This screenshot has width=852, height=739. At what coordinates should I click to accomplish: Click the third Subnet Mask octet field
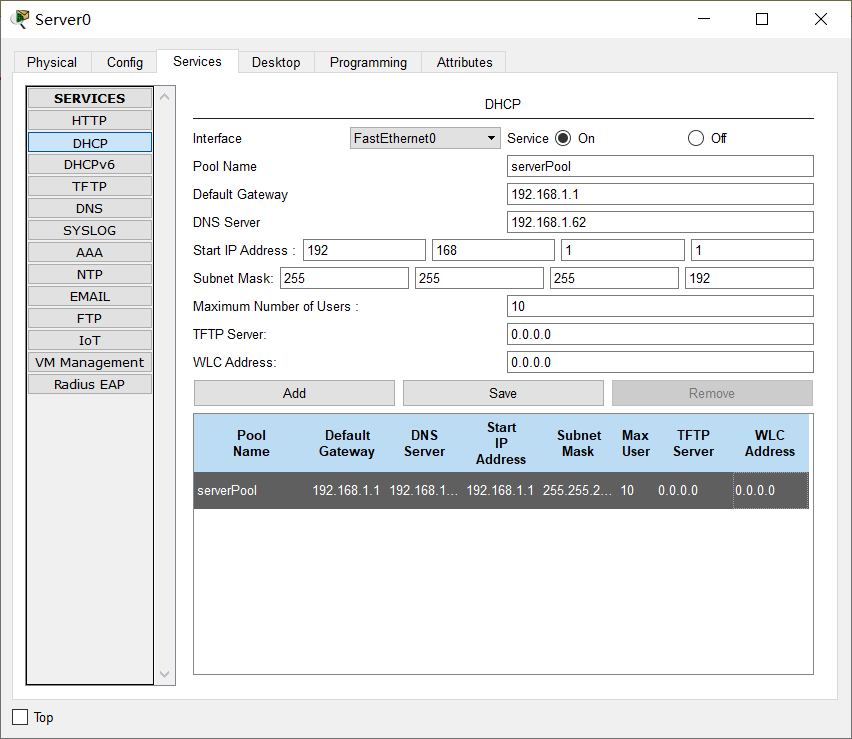tap(615, 278)
